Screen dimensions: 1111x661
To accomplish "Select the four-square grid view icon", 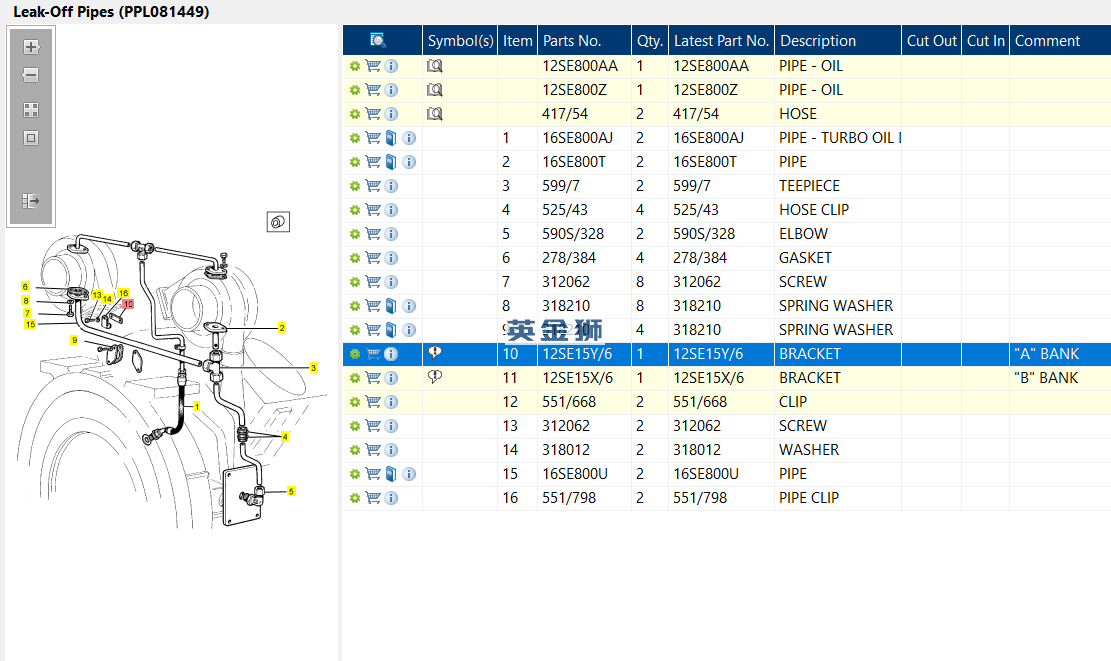I will pyautogui.click(x=30, y=110).
